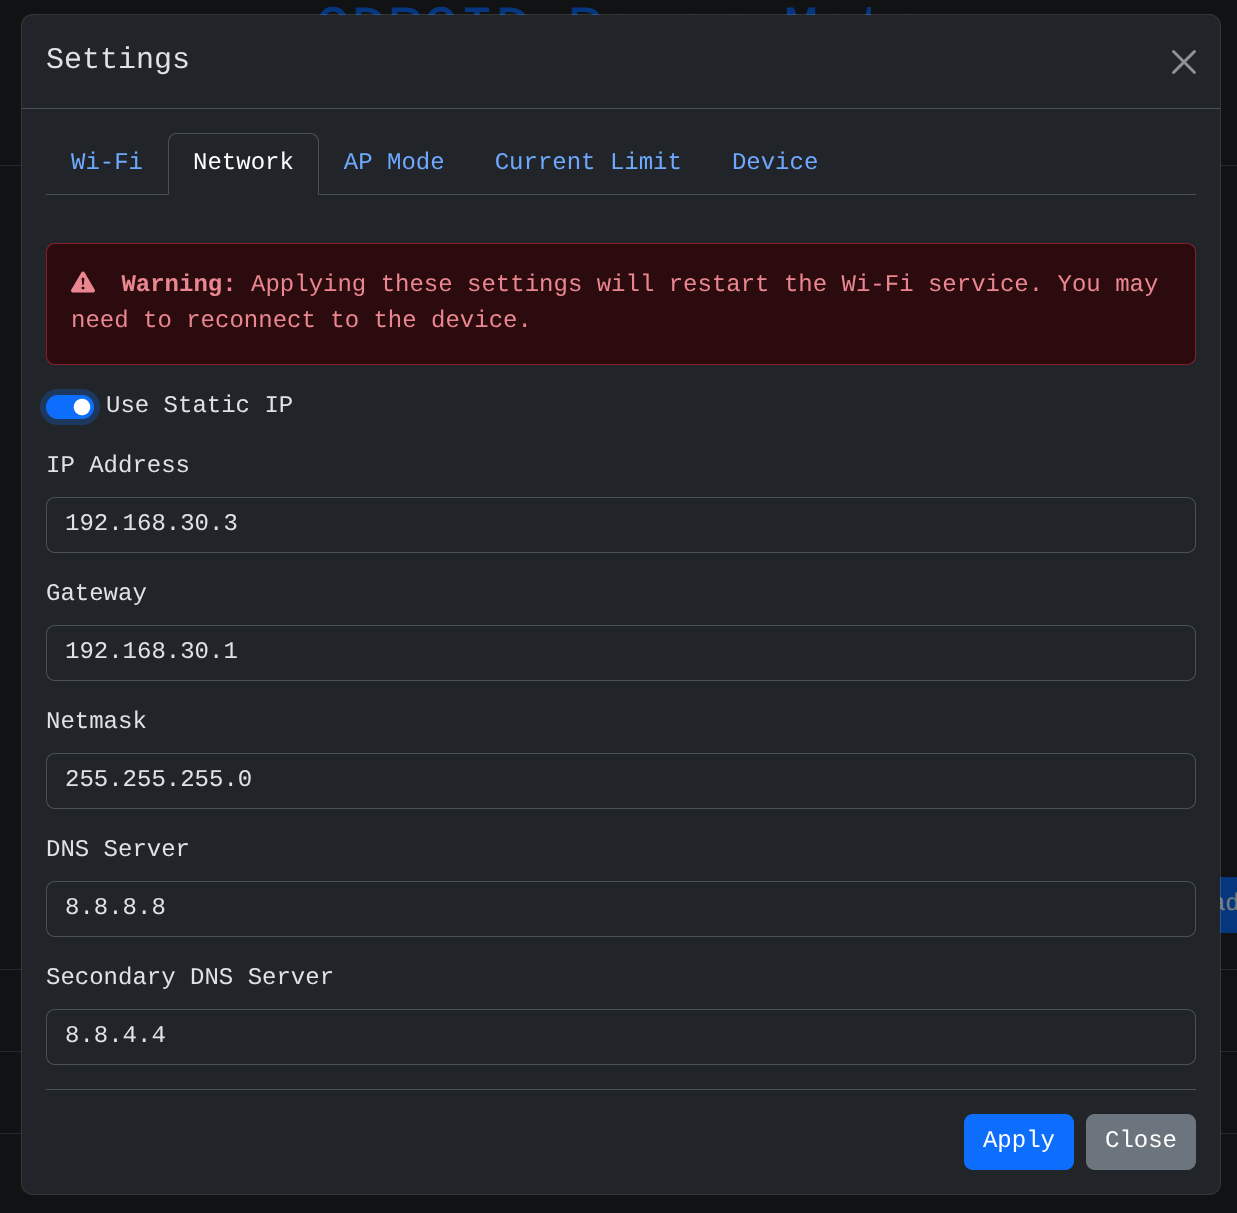Open the Device tab
Viewport: 1237px width, 1213px height.
(774, 162)
